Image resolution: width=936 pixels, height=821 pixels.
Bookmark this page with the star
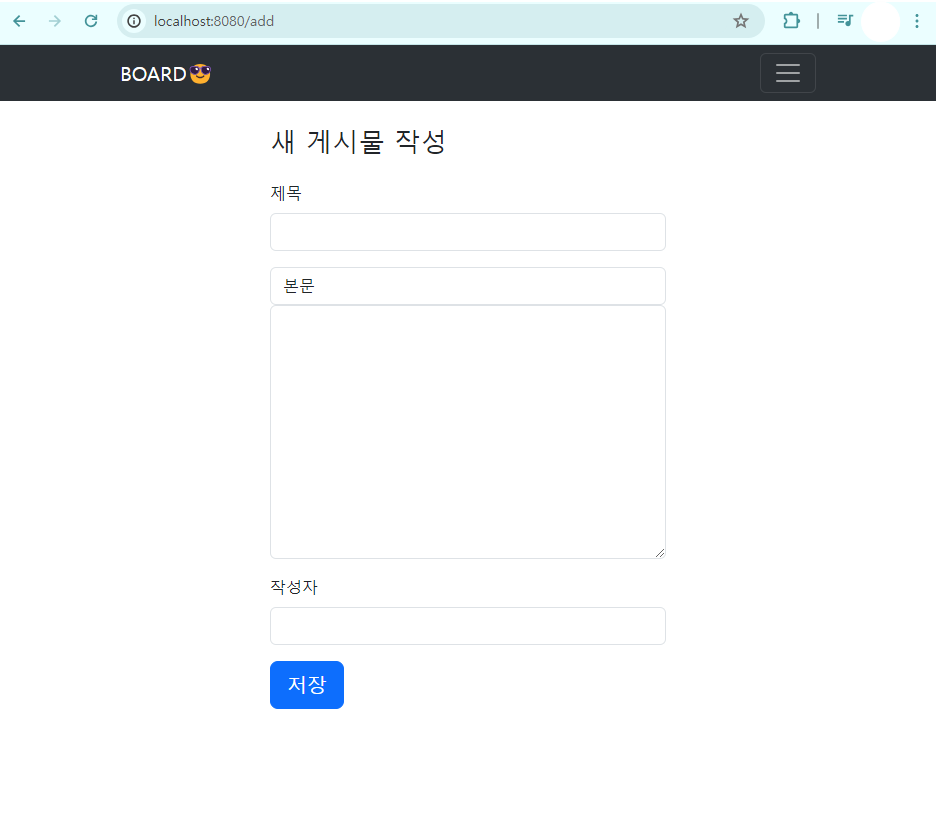pyautogui.click(x=741, y=21)
